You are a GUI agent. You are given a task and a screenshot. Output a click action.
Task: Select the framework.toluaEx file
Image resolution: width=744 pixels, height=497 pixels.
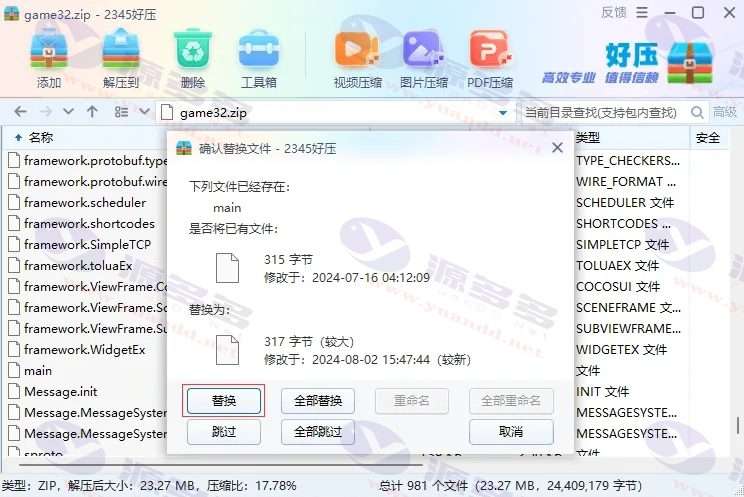(78, 265)
